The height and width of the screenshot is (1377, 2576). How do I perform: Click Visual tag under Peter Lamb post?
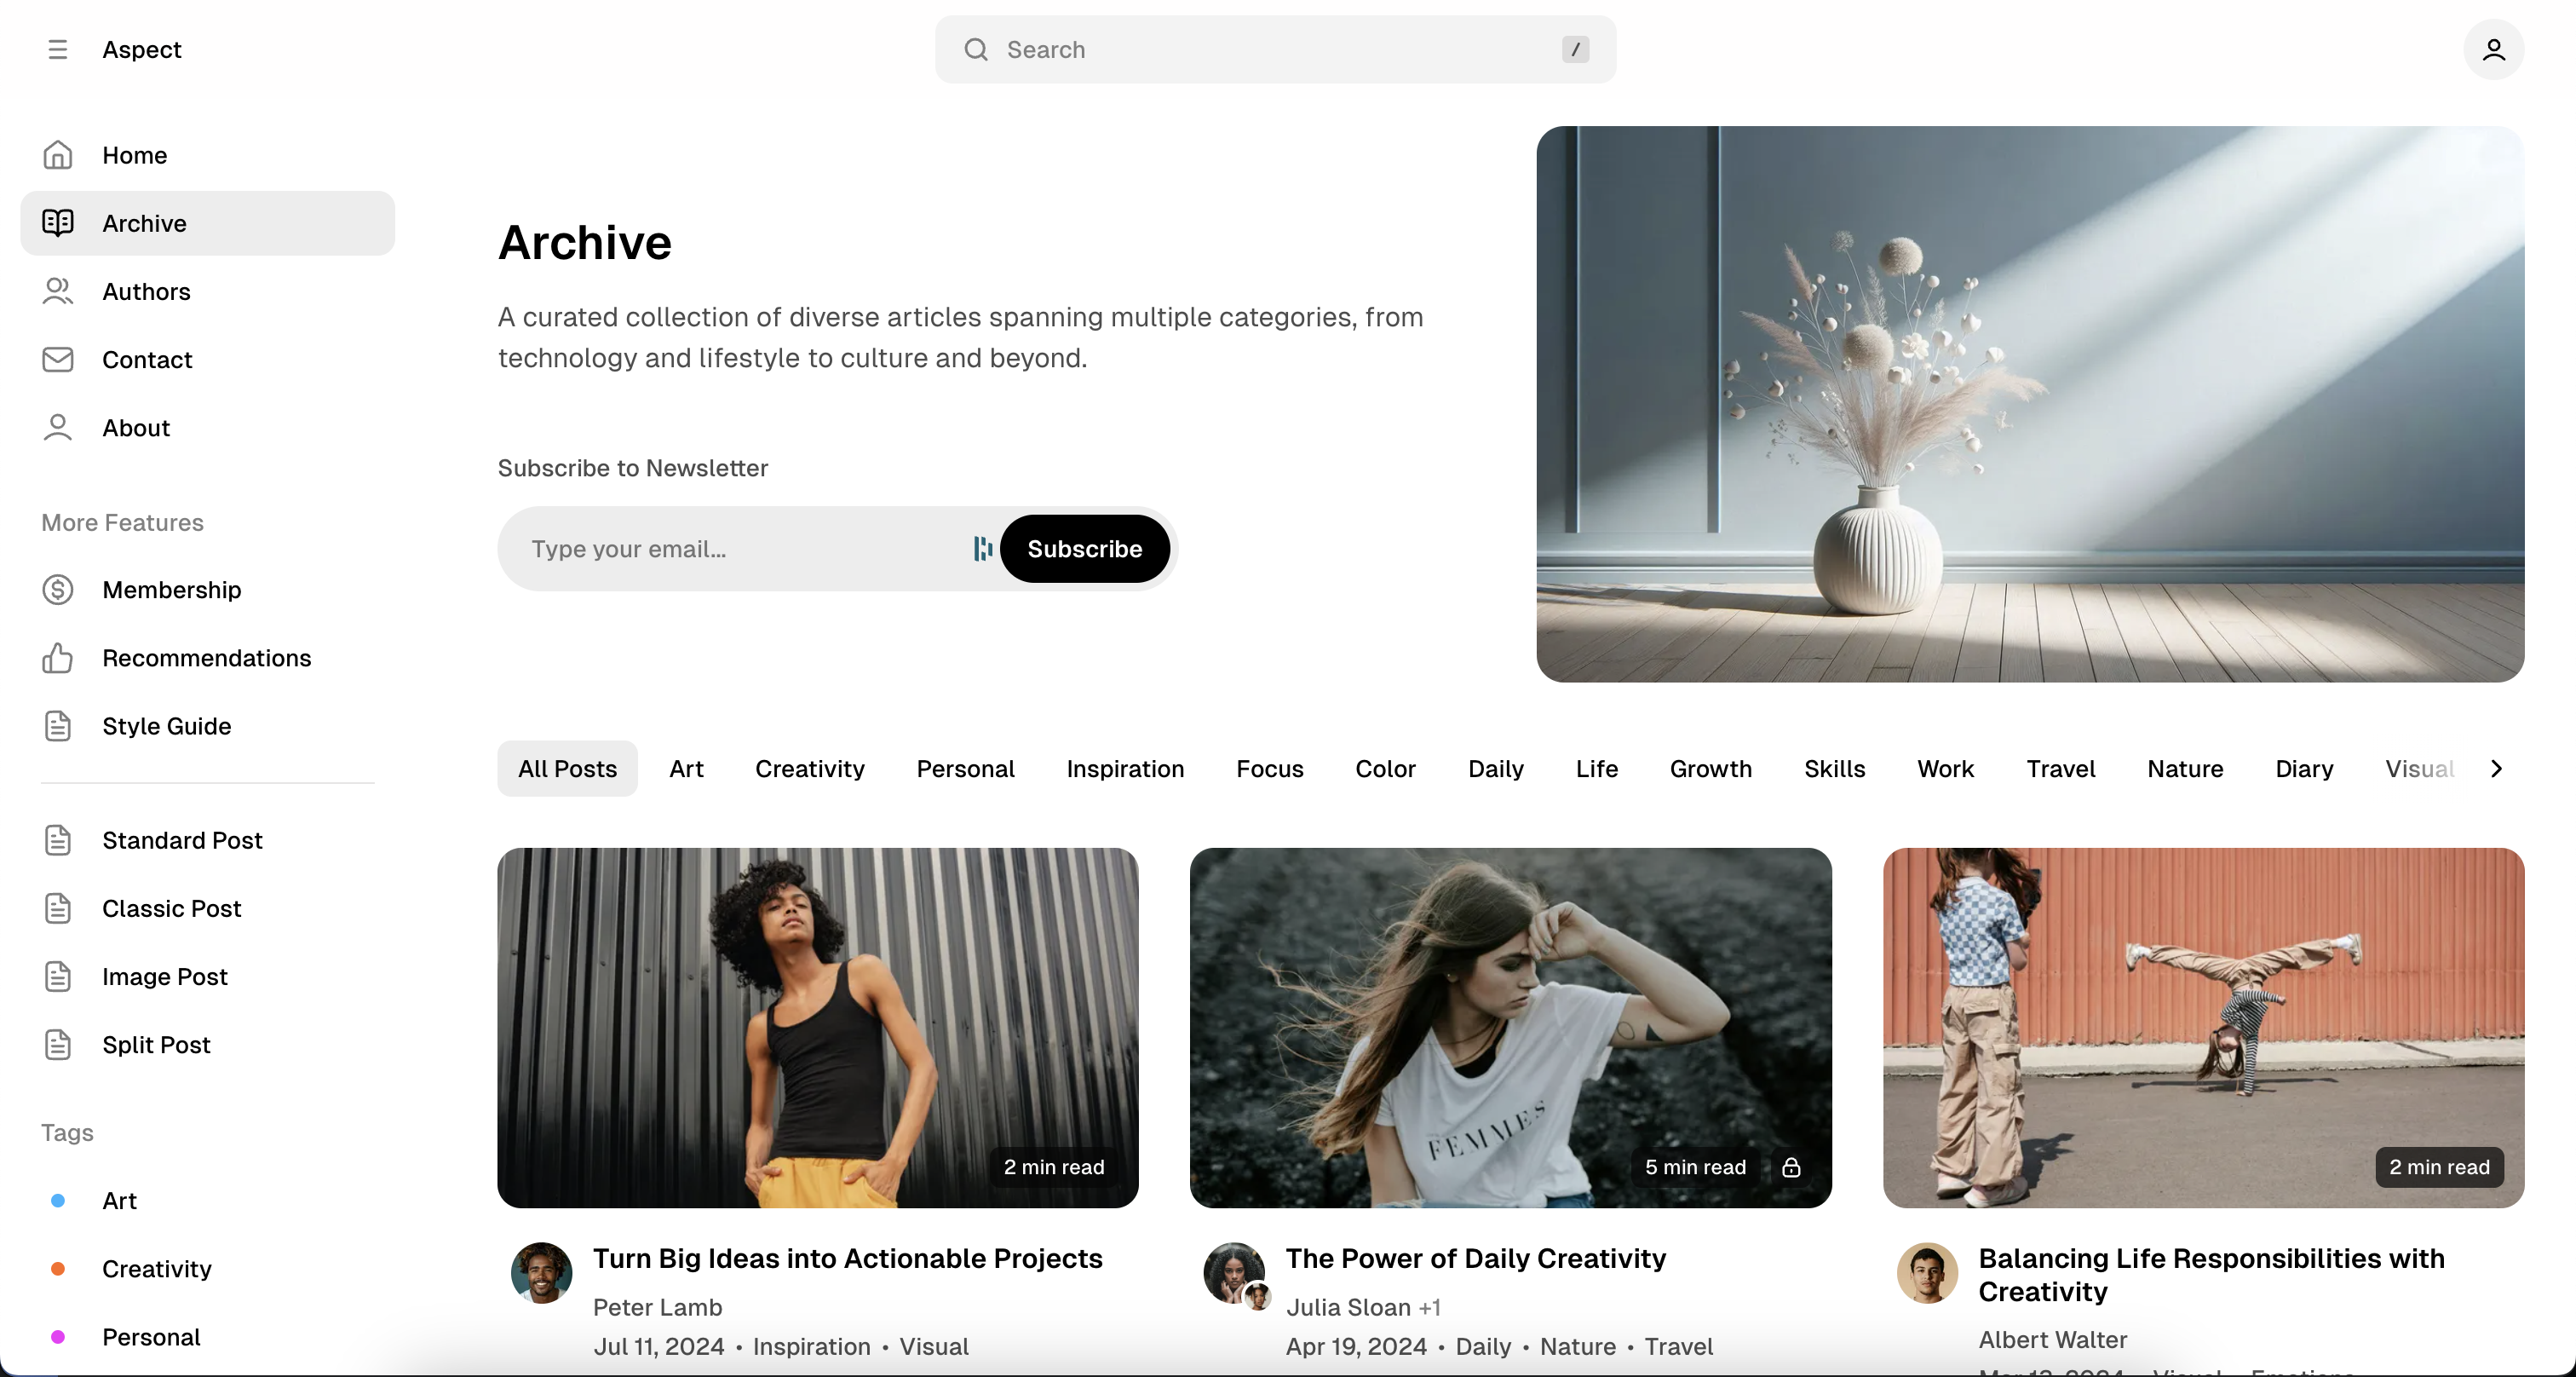933,1346
